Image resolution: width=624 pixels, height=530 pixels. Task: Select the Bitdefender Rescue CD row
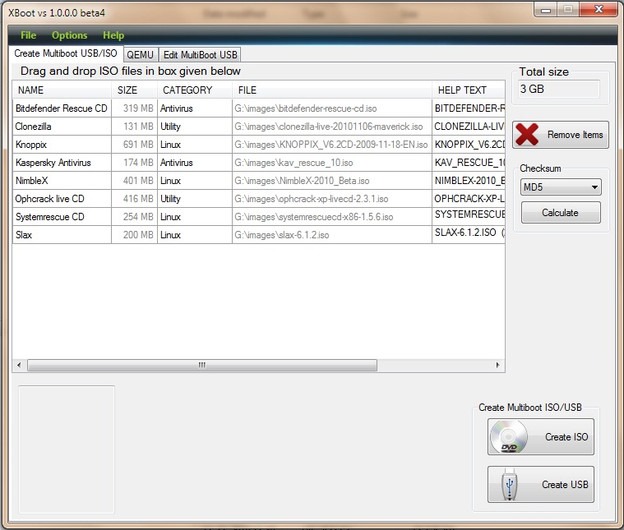259,108
